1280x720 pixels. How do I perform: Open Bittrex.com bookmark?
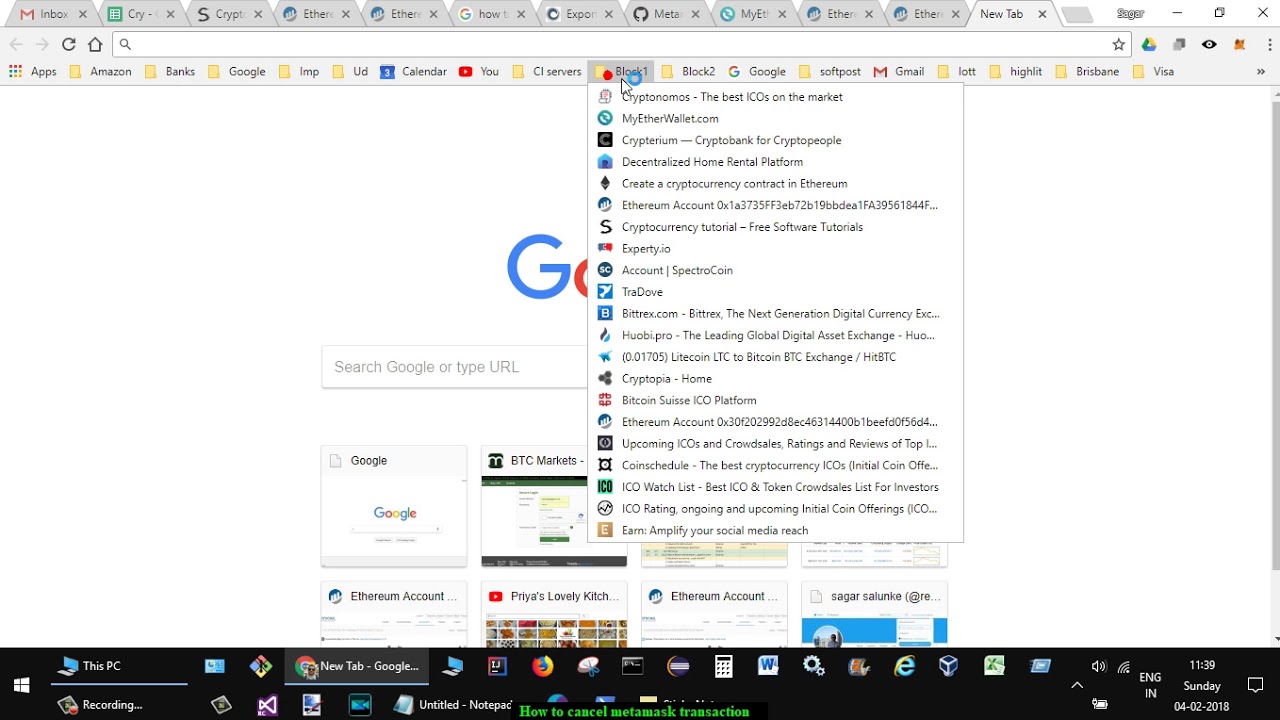775,314
